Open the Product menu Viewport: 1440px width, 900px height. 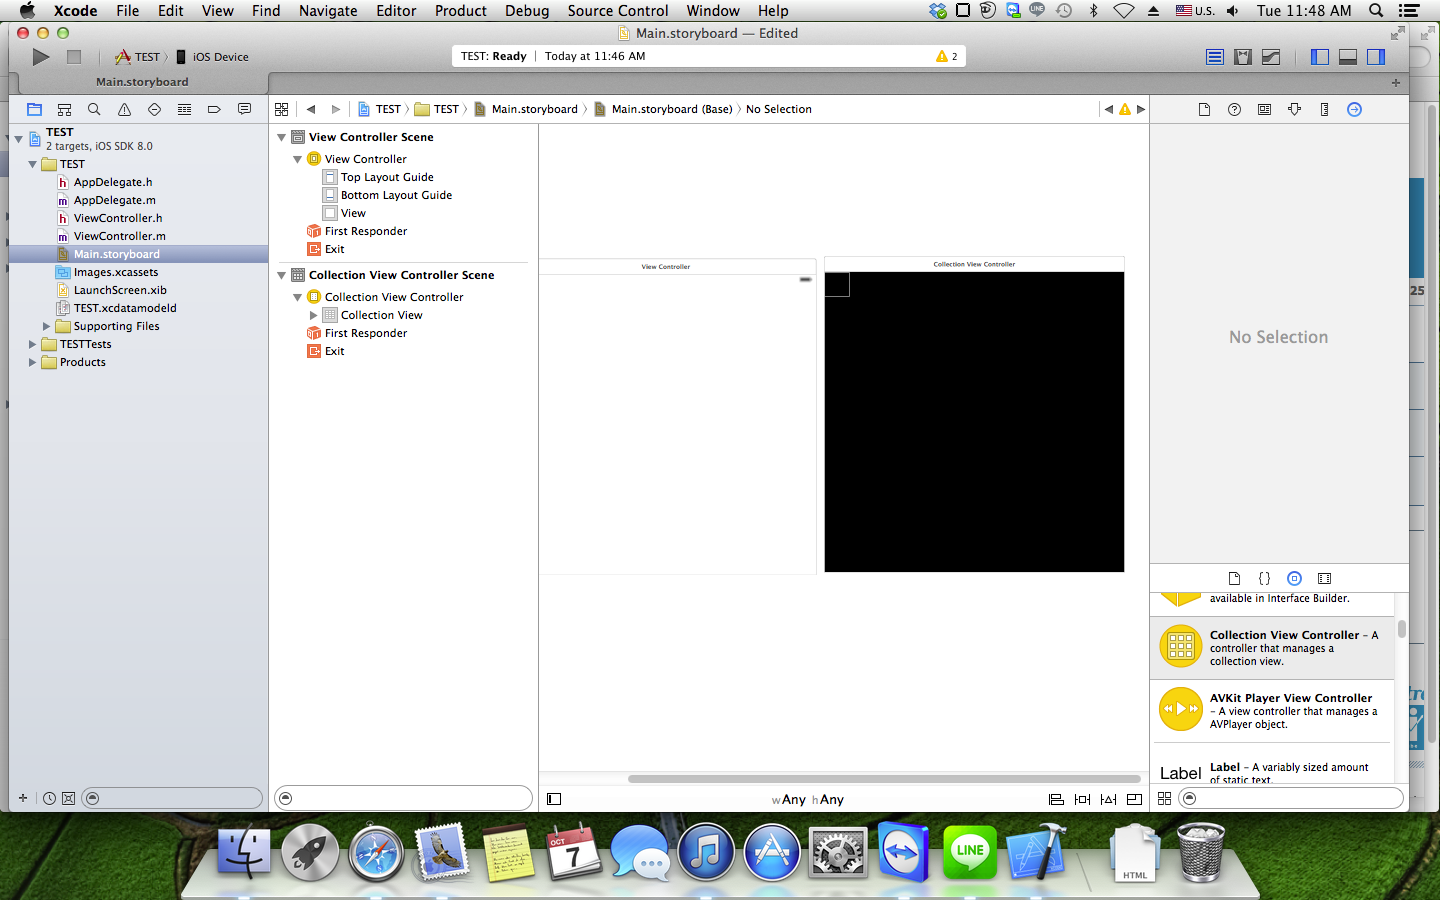click(460, 10)
